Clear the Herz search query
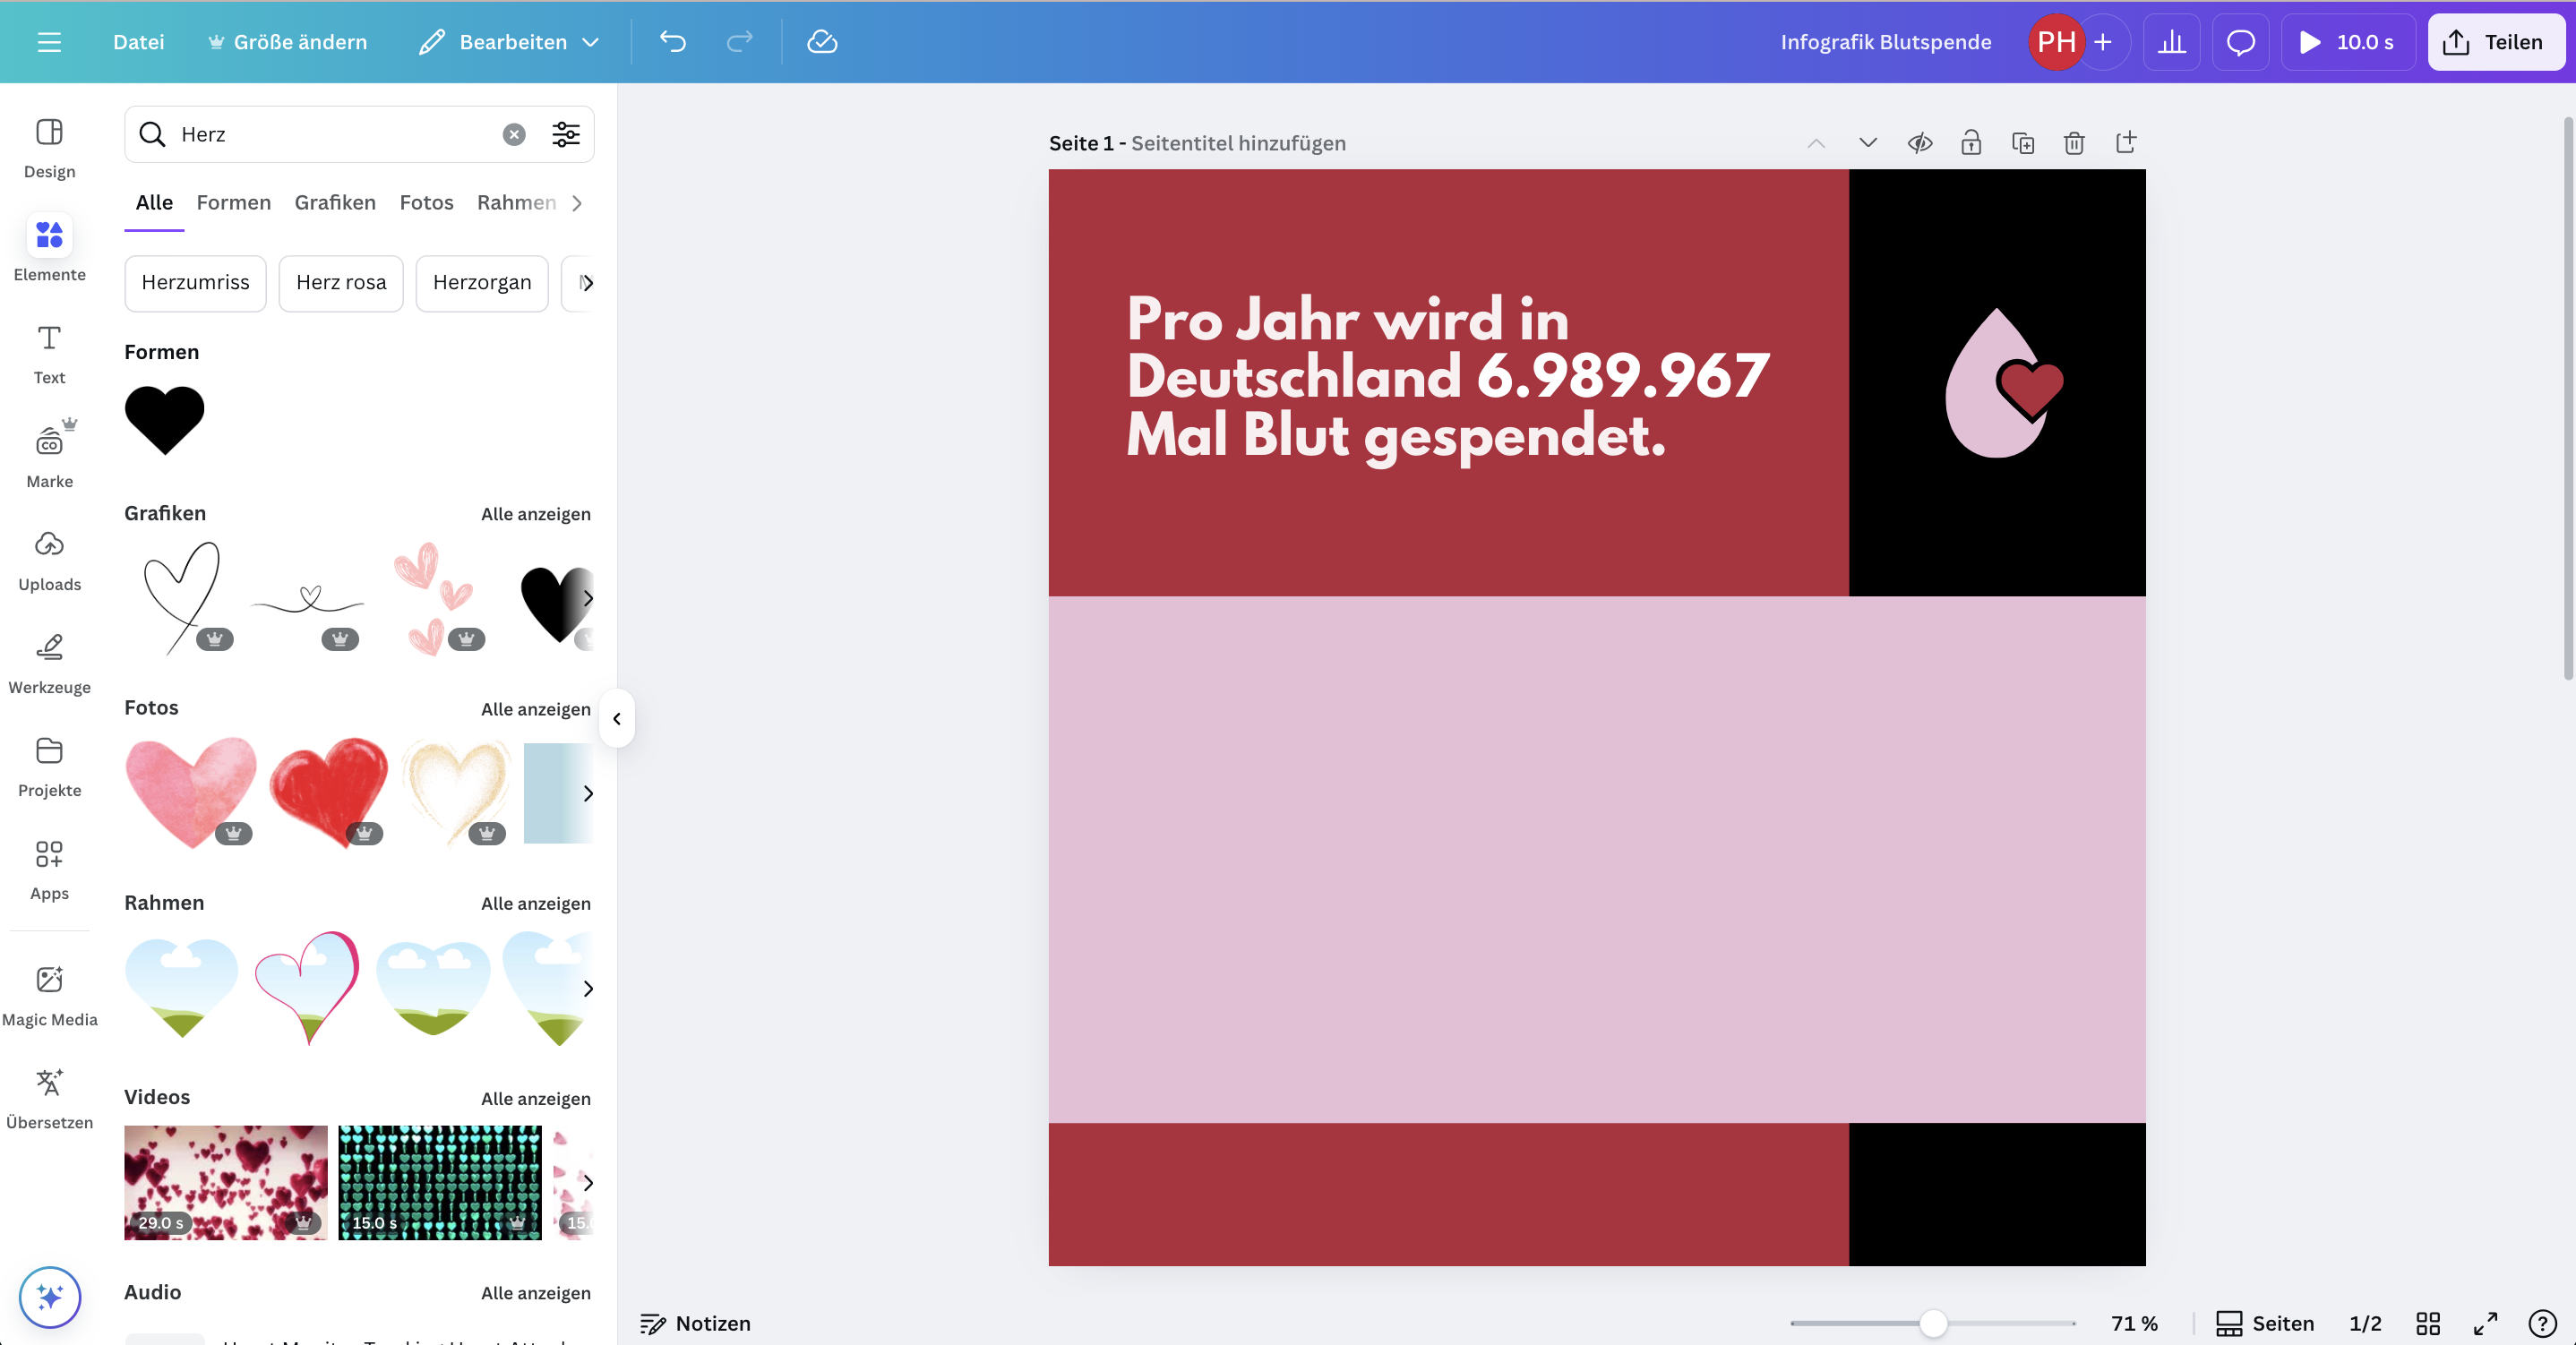The width and height of the screenshot is (2576, 1345). 514,134
